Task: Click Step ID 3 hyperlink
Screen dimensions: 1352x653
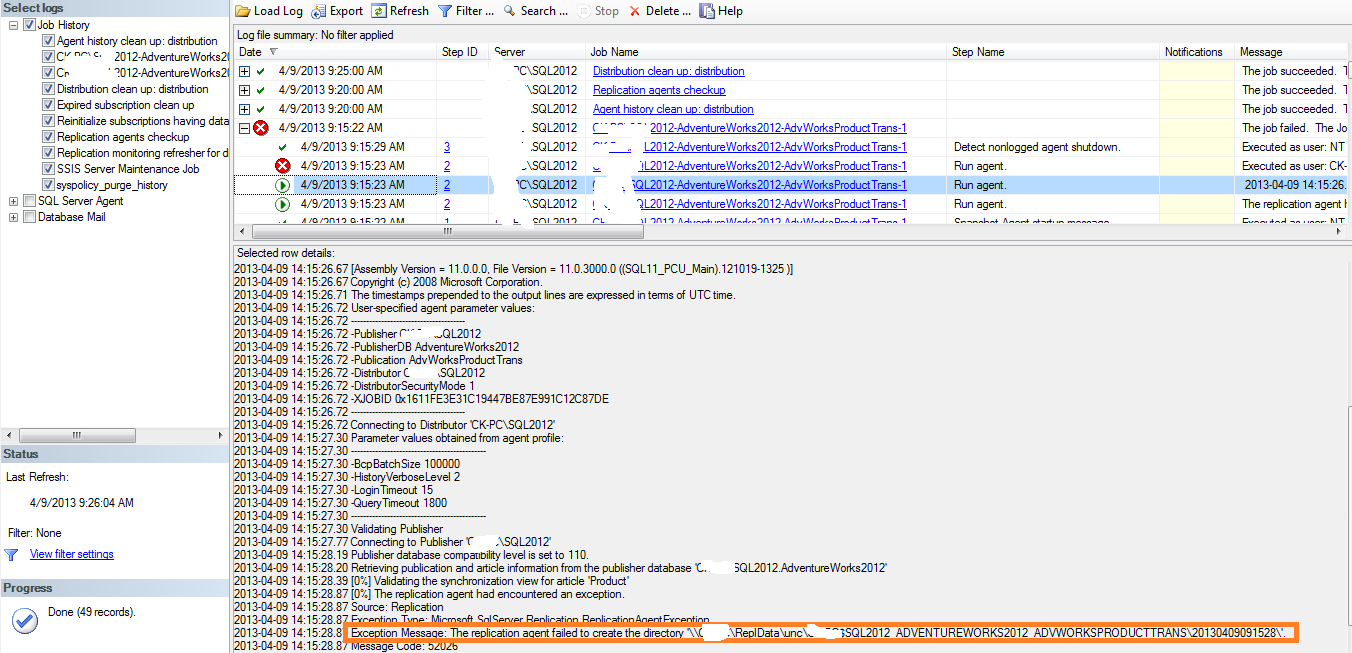Action: tap(445, 146)
